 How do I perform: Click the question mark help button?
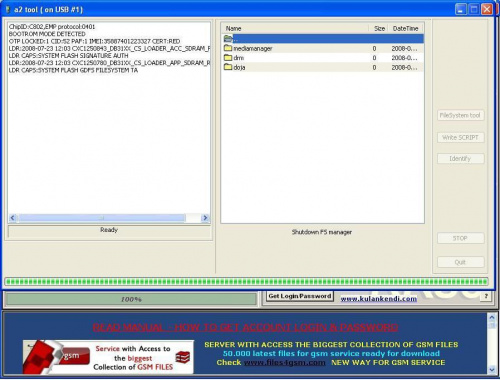pos(486,296)
